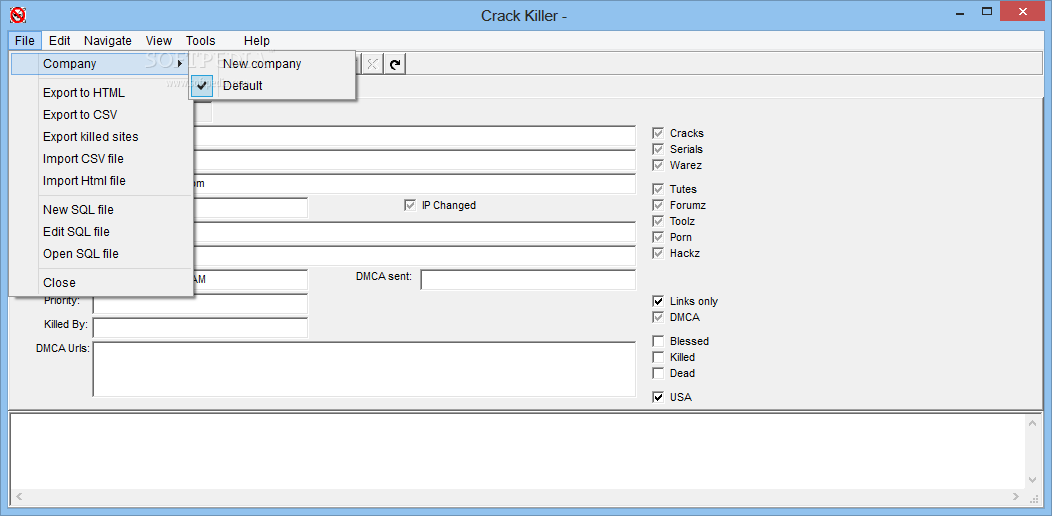Click the Killed By input field
This screenshot has height=516, width=1052.
click(x=201, y=327)
